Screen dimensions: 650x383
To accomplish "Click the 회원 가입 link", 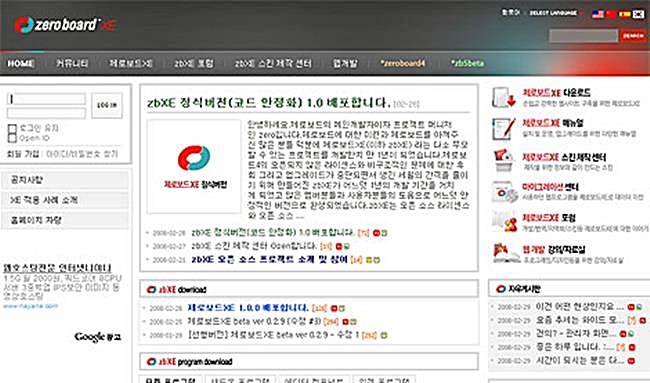I will pyautogui.click(x=23, y=154).
